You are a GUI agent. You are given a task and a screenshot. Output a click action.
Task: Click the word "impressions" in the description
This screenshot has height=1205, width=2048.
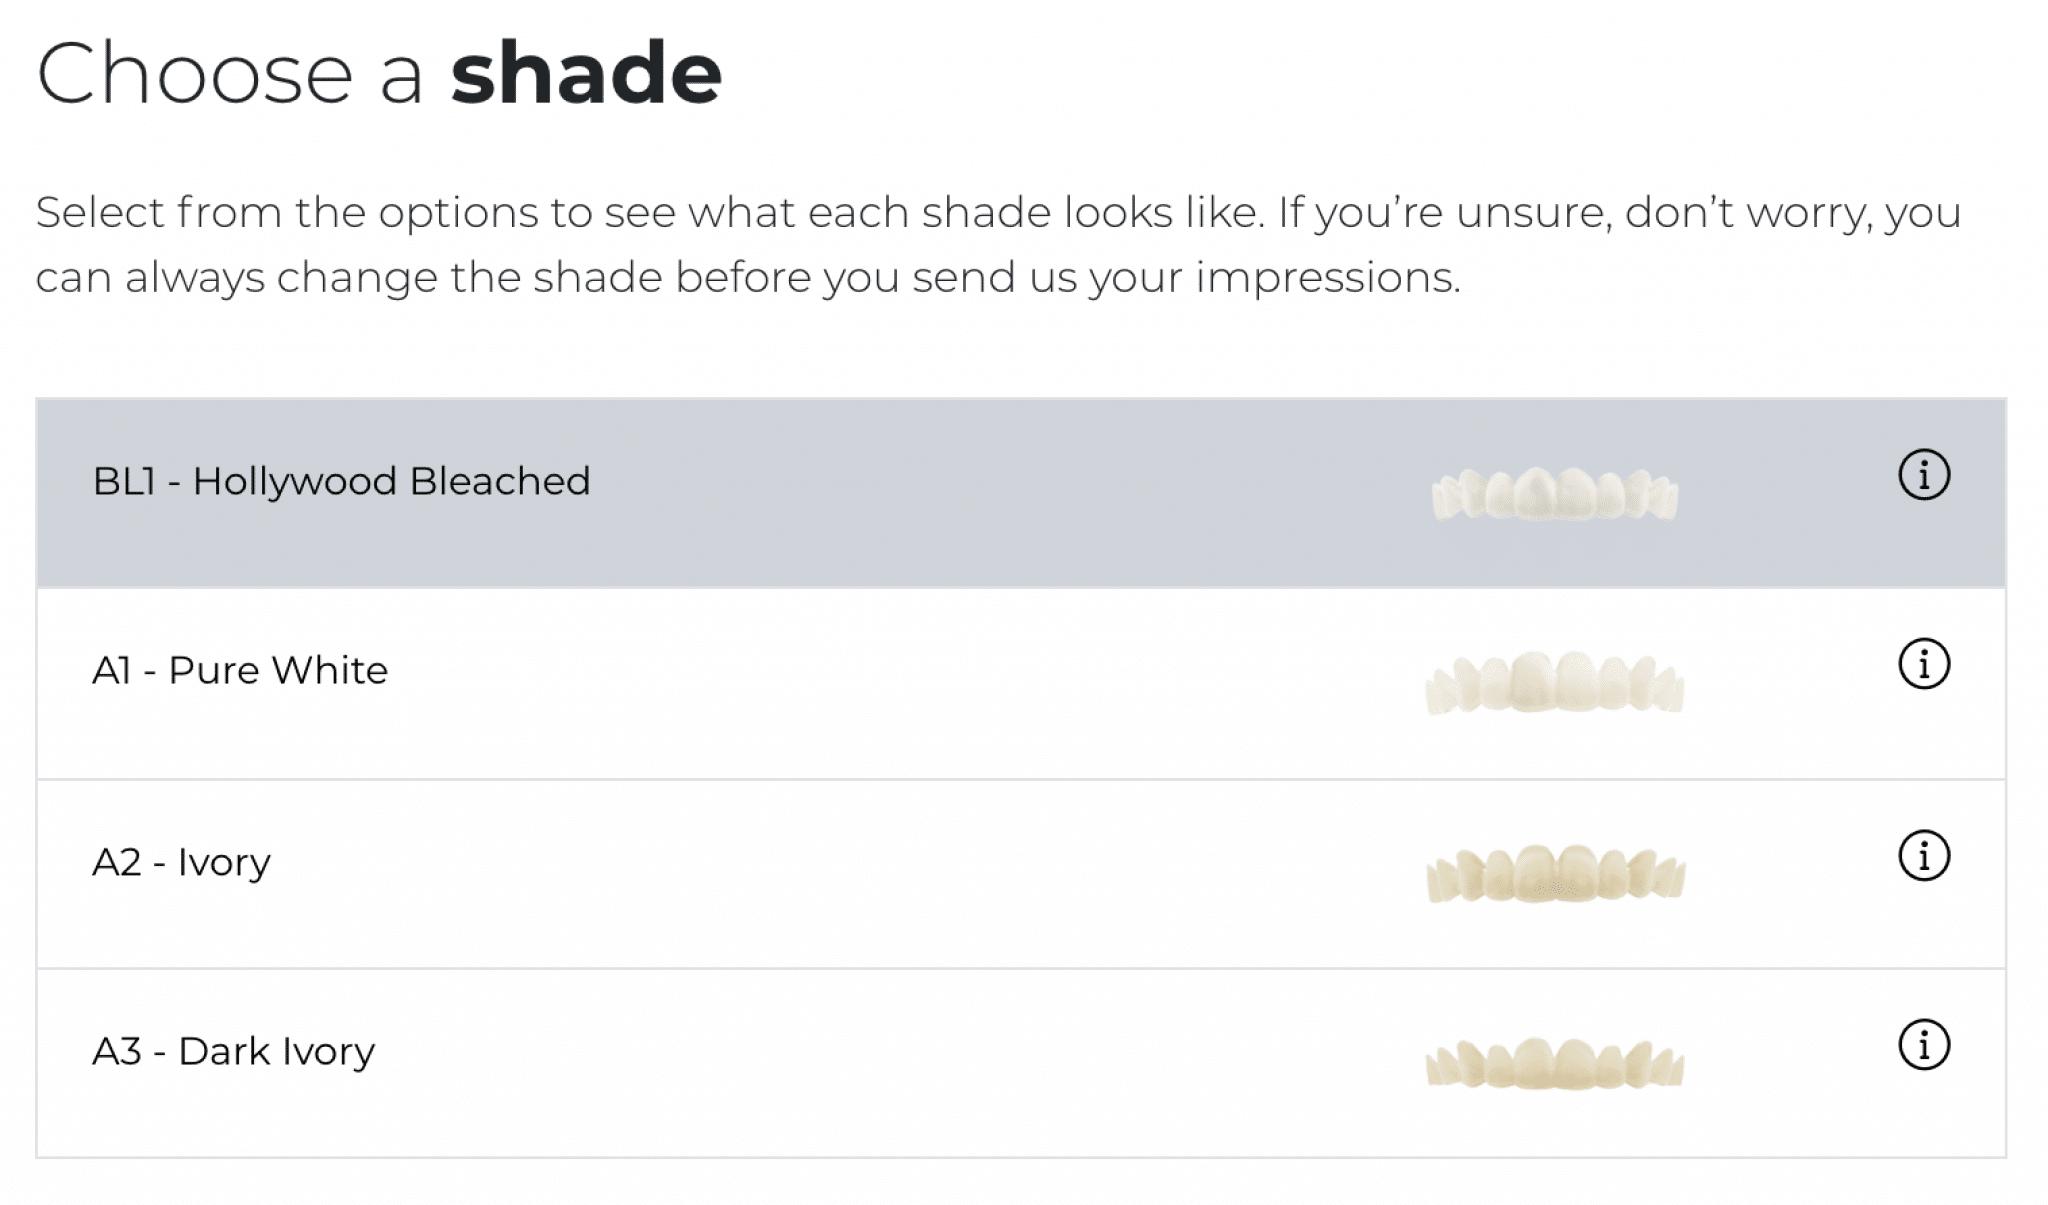pyautogui.click(x=1327, y=277)
